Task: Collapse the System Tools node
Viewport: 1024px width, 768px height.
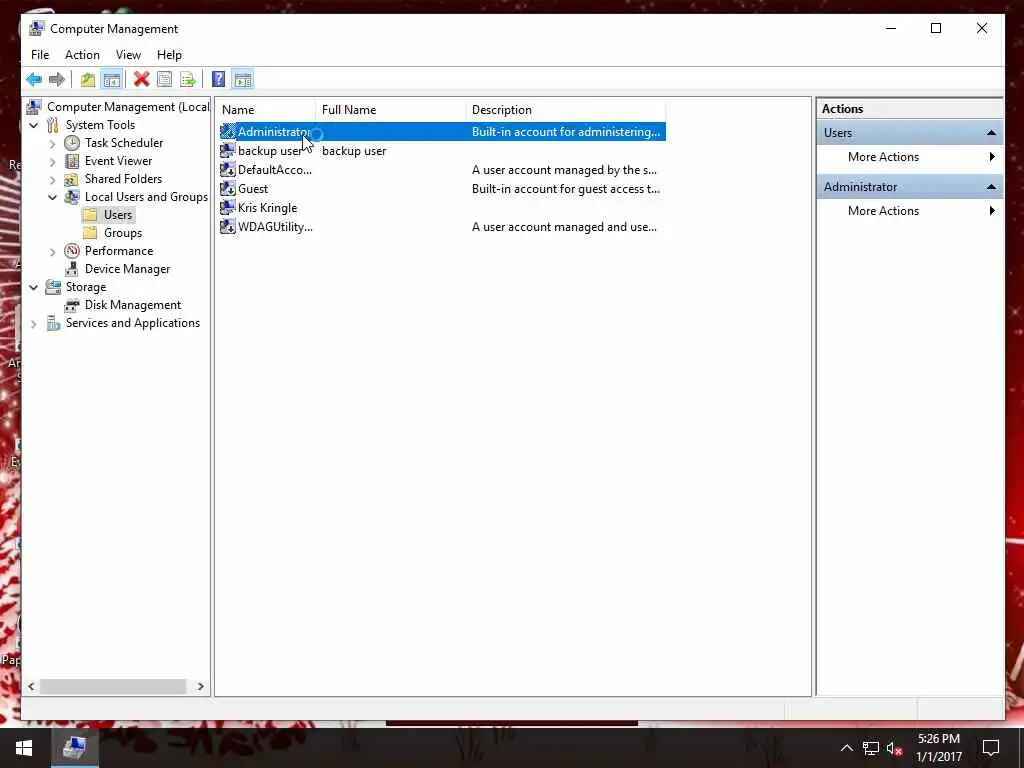Action: (33, 125)
